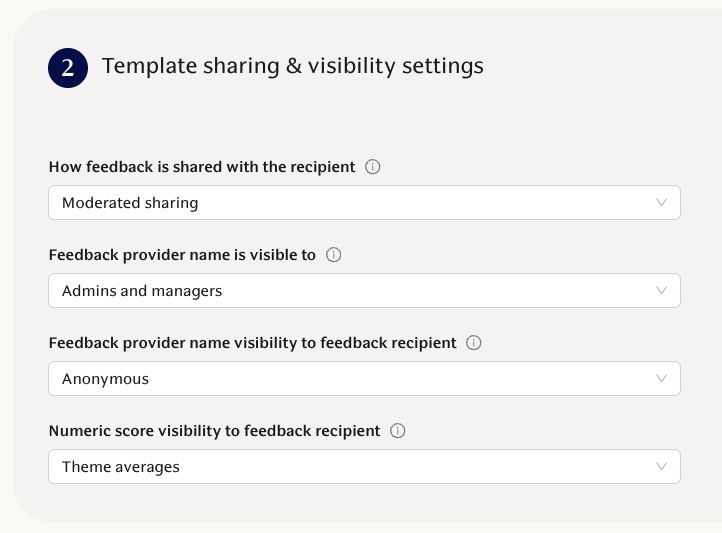Click the selected 'Theme averages' value text
722x533 pixels.
coord(121,467)
